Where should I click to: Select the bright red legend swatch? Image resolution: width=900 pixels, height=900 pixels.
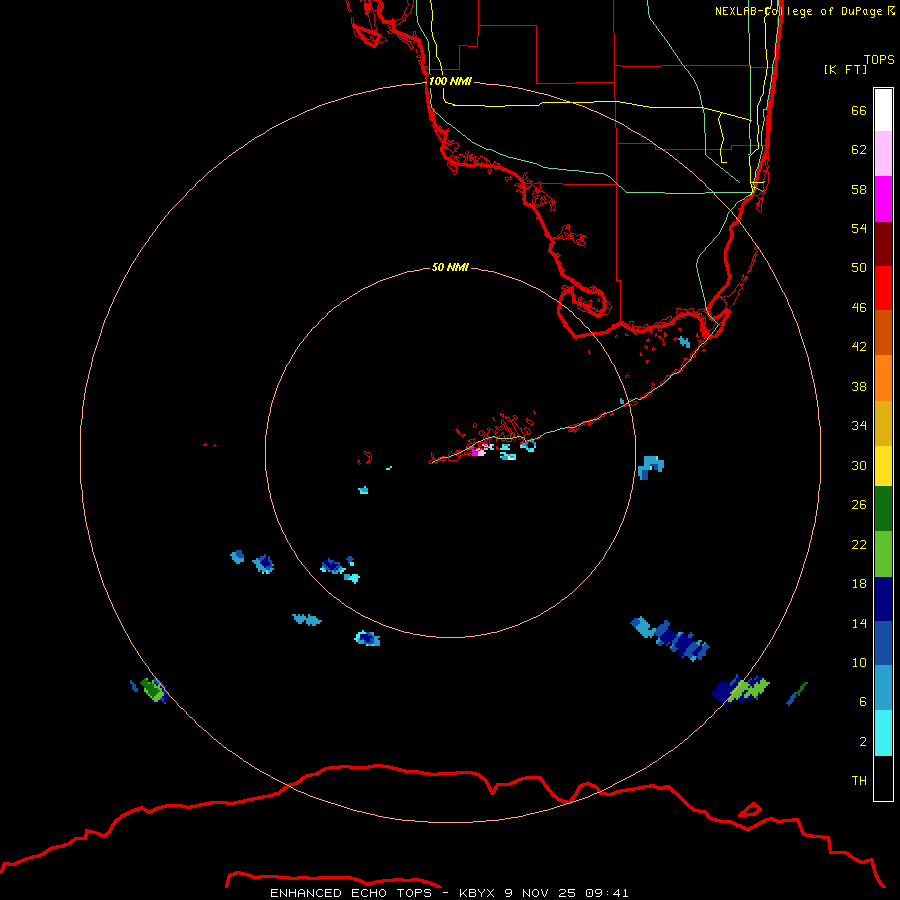pyautogui.click(x=883, y=288)
